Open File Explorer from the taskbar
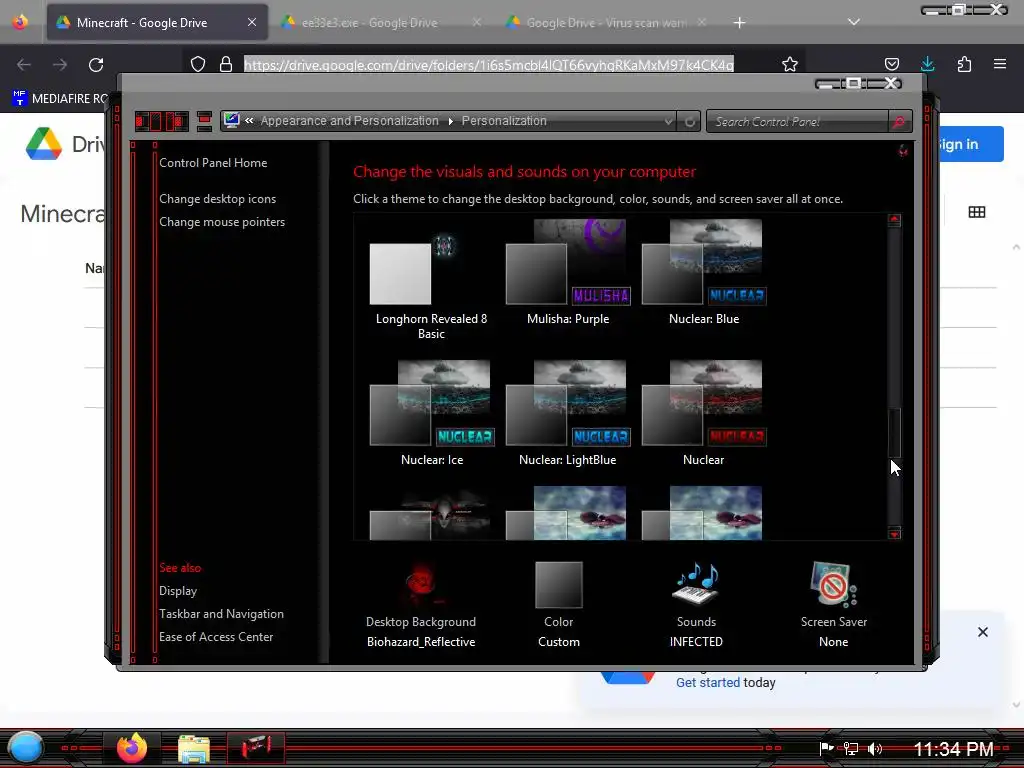The width and height of the screenshot is (1024, 768). coord(194,748)
